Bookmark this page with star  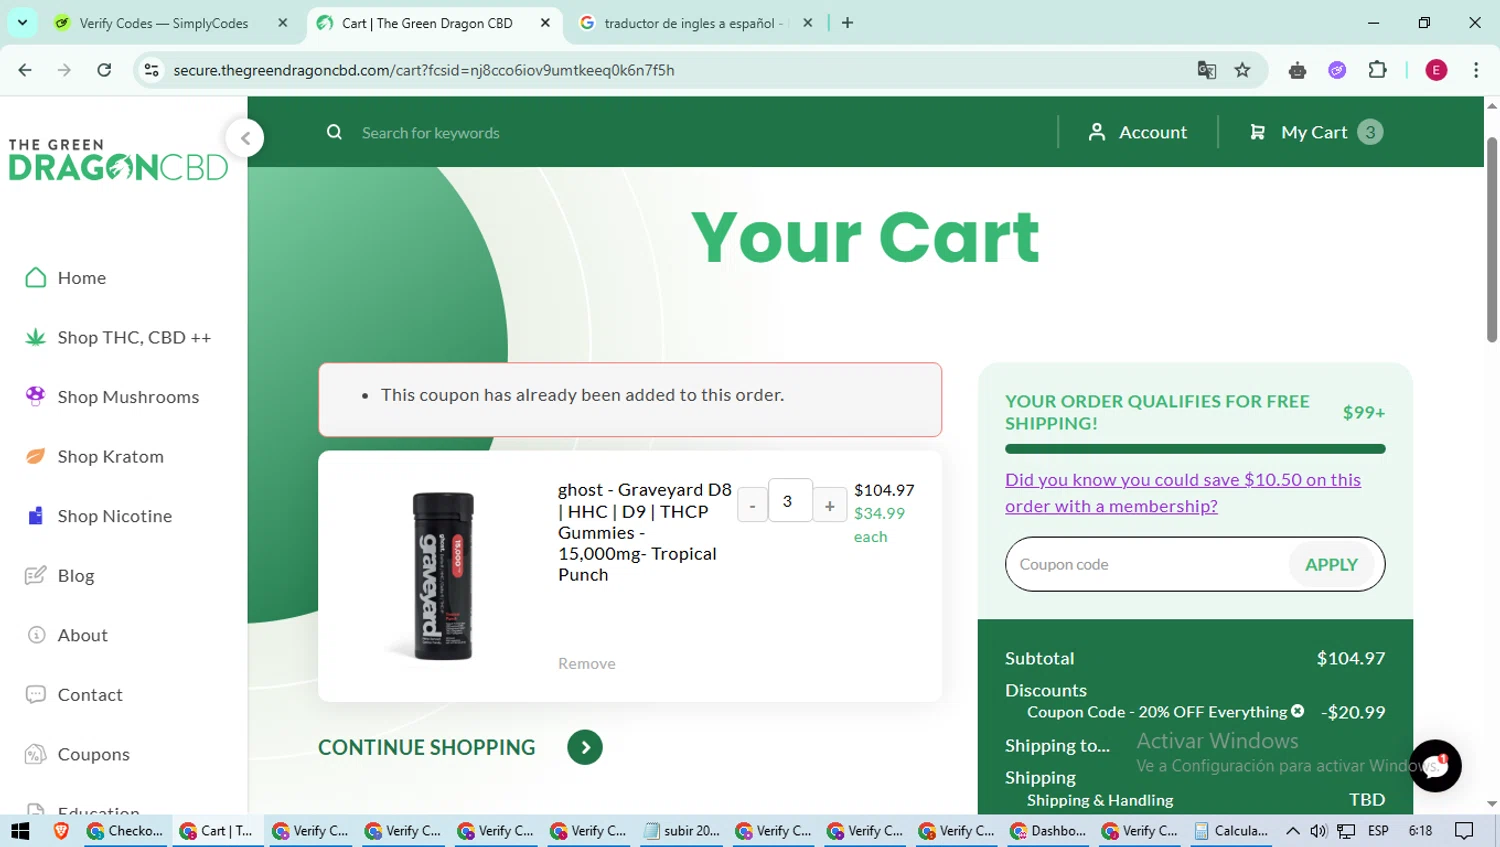(1242, 70)
